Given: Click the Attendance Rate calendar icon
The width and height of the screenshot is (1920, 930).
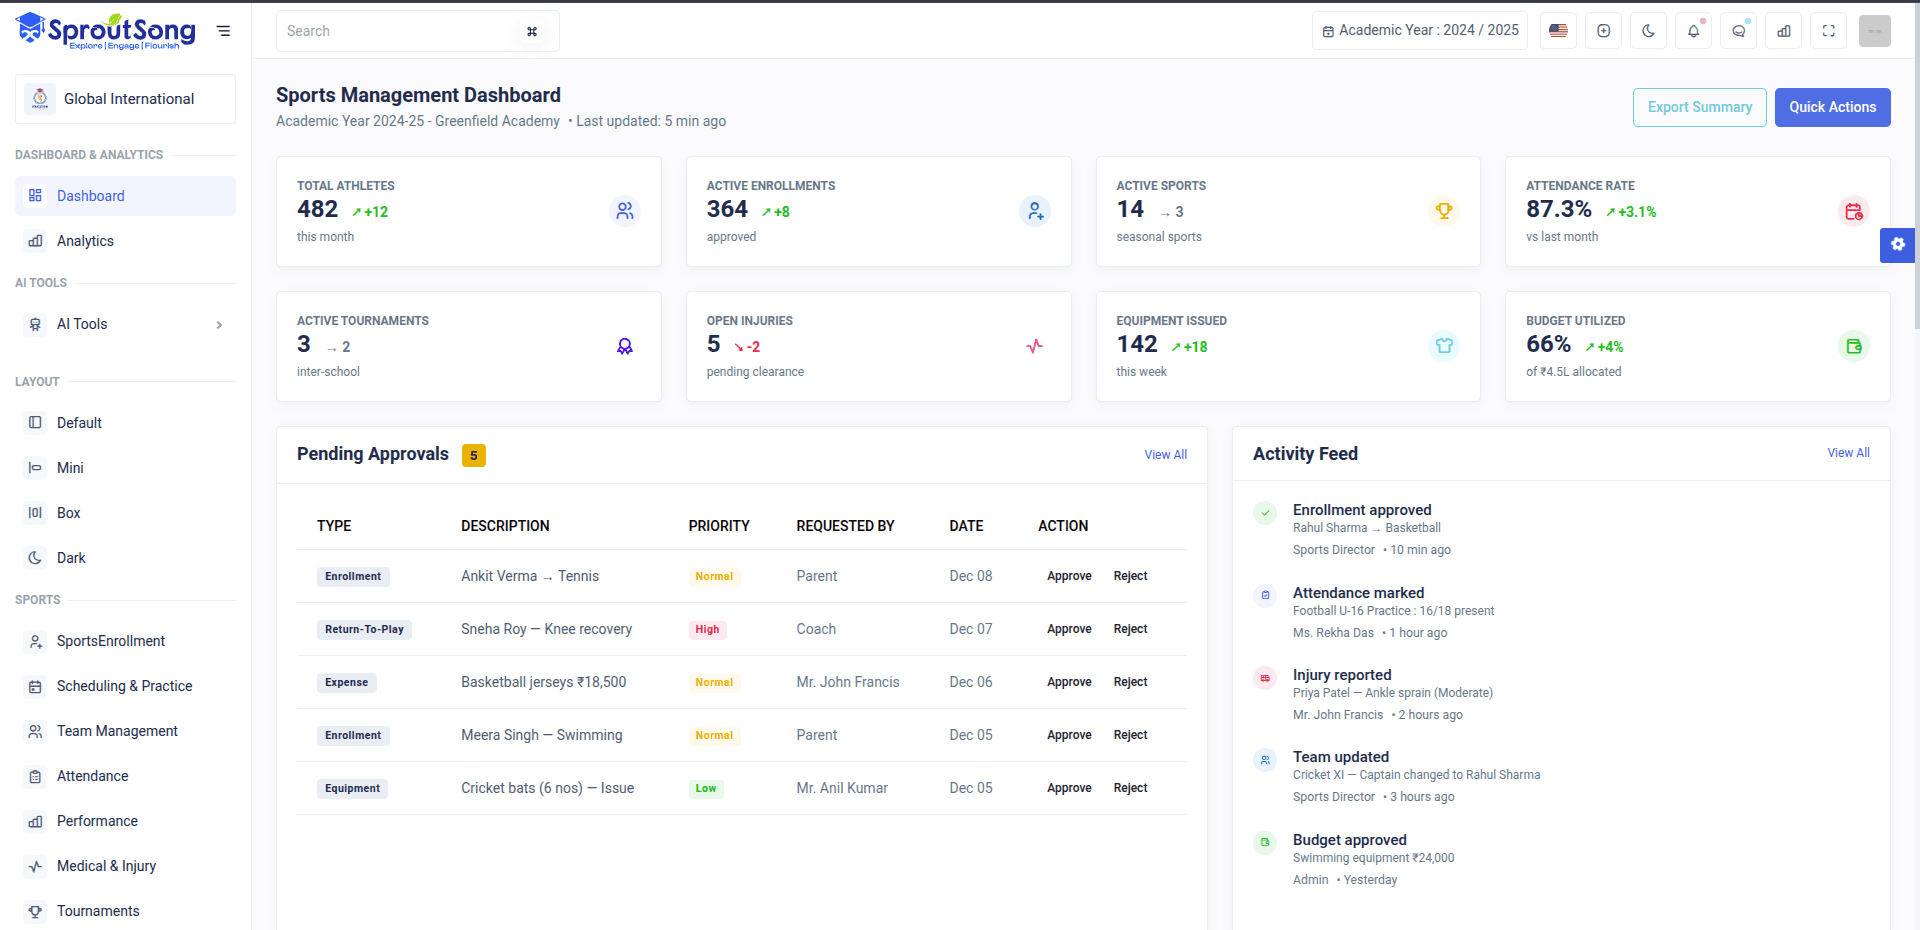Looking at the screenshot, I should pos(1854,211).
